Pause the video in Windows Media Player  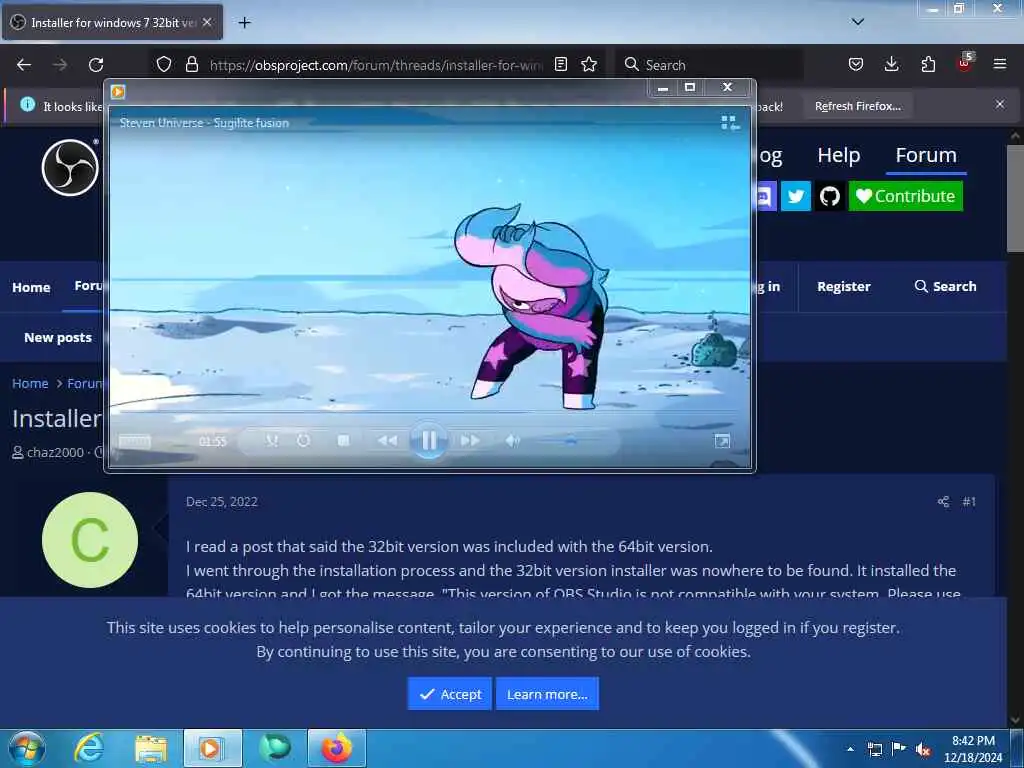click(x=428, y=440)
